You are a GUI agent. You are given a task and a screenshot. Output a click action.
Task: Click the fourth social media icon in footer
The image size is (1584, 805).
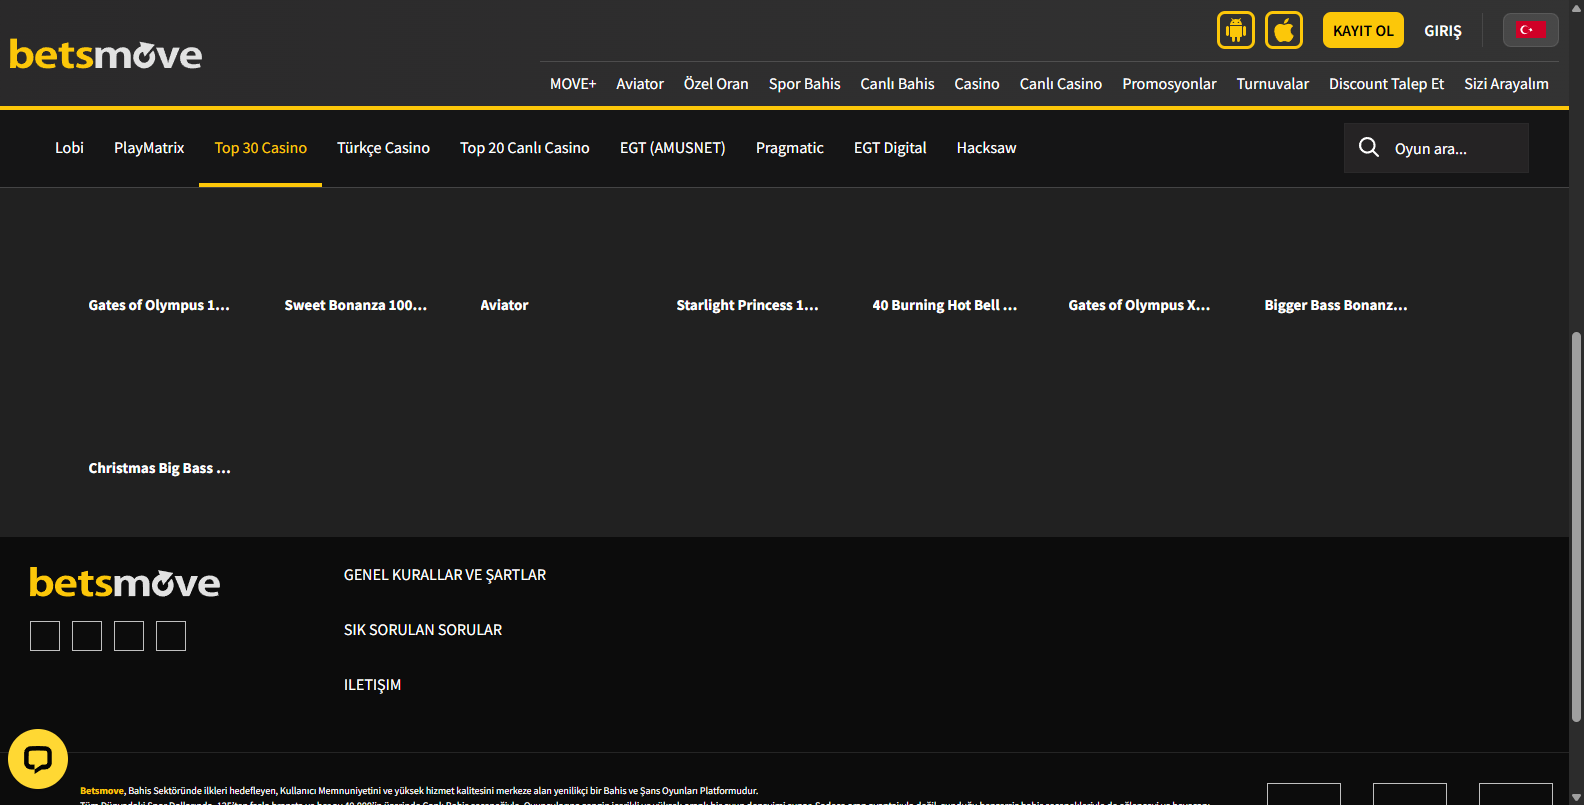[171, 636]
